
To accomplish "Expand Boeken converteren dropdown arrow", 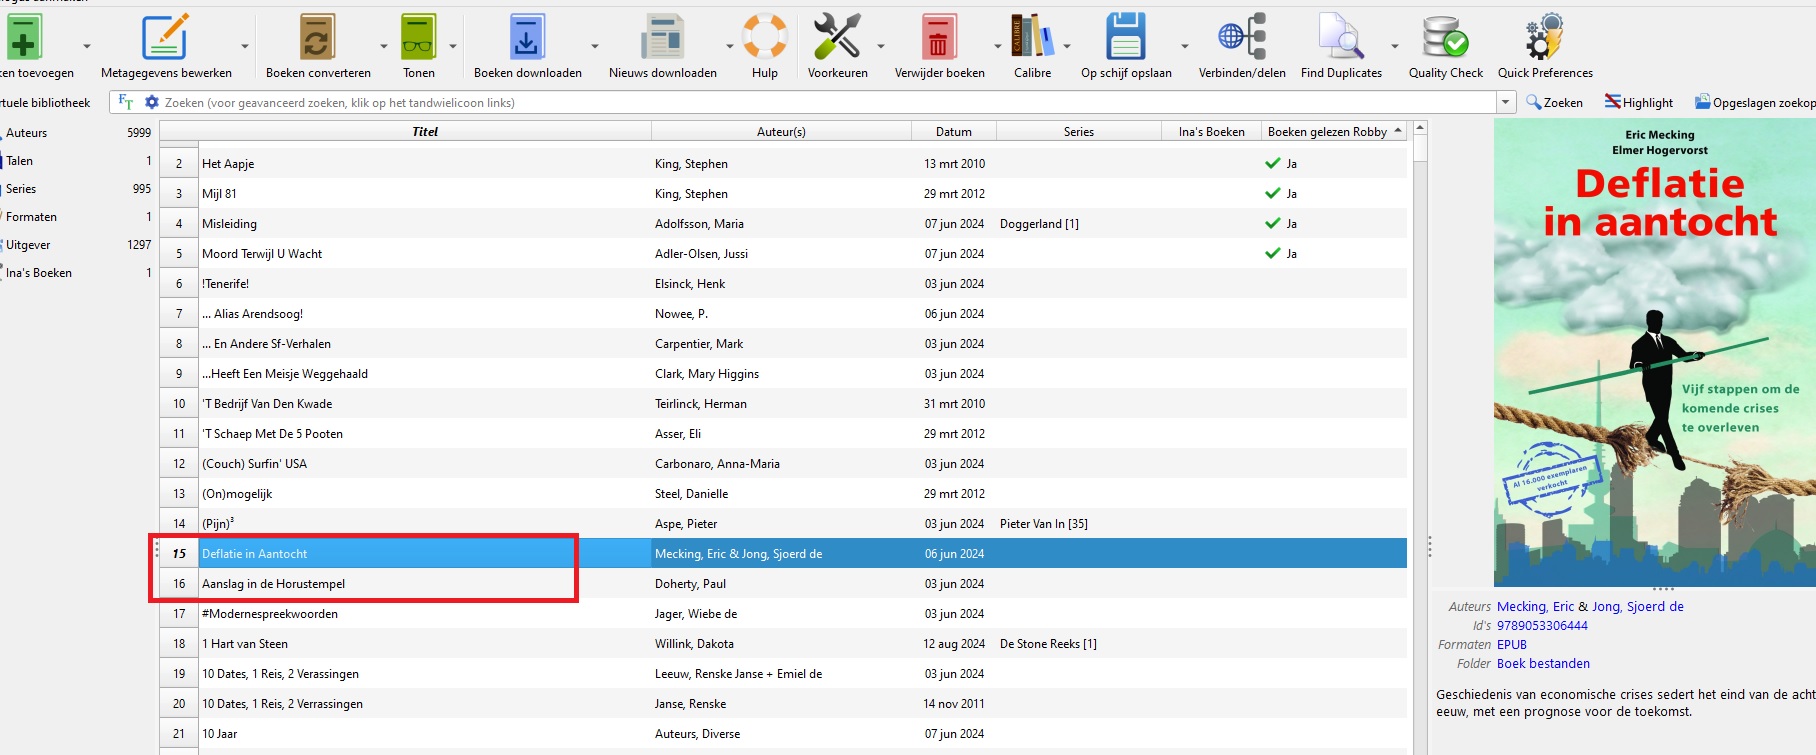I will point(383,46).
